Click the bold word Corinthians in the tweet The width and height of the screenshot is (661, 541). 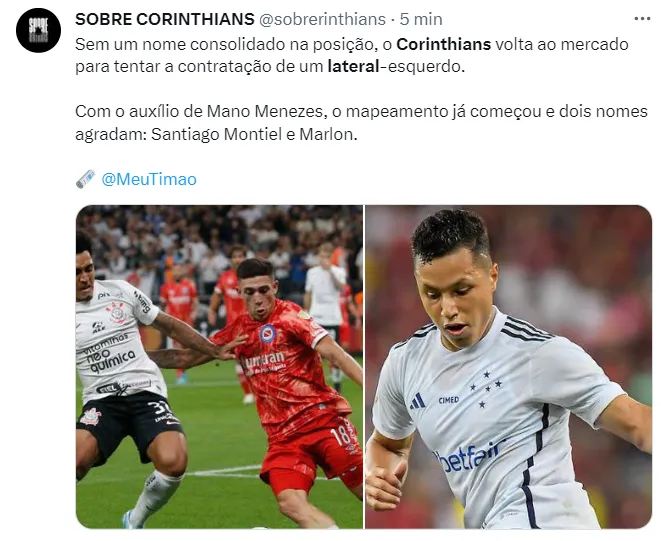point(444,44)
